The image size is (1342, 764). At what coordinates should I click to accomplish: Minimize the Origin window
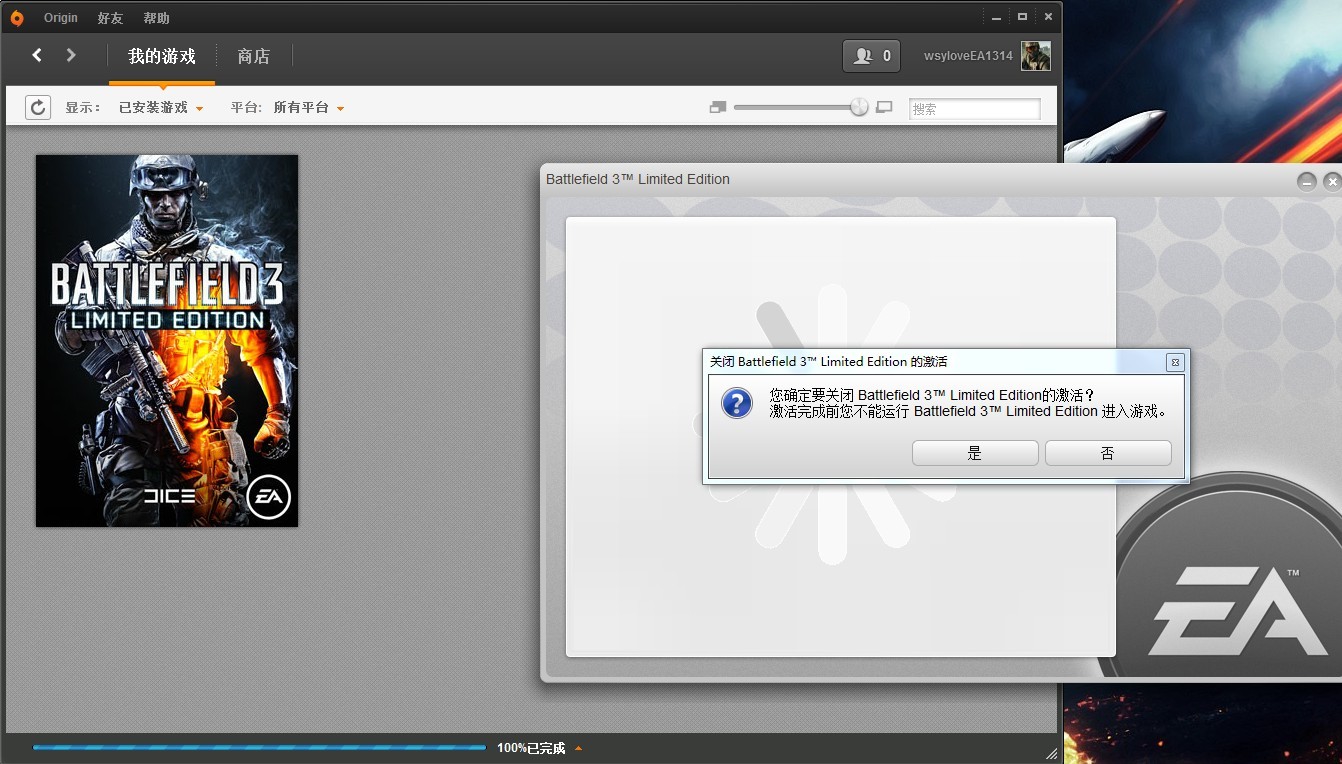point(996,17)
